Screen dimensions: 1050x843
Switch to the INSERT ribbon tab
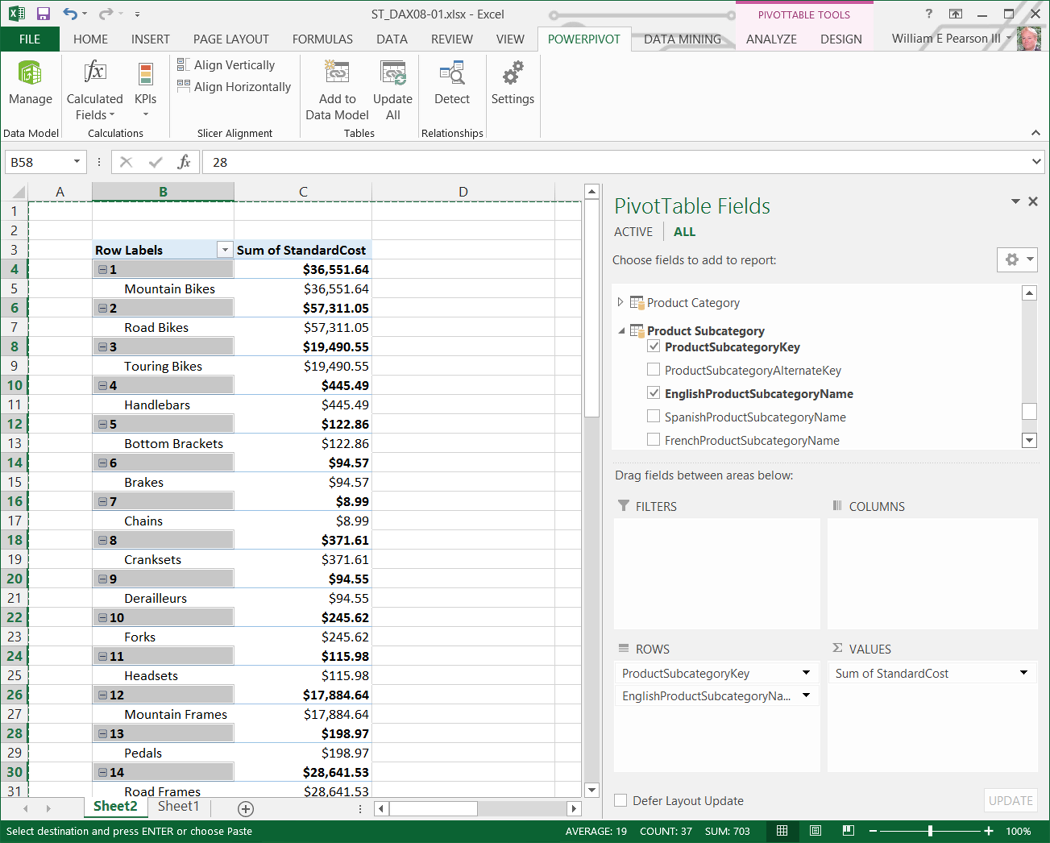click(150, 39)
